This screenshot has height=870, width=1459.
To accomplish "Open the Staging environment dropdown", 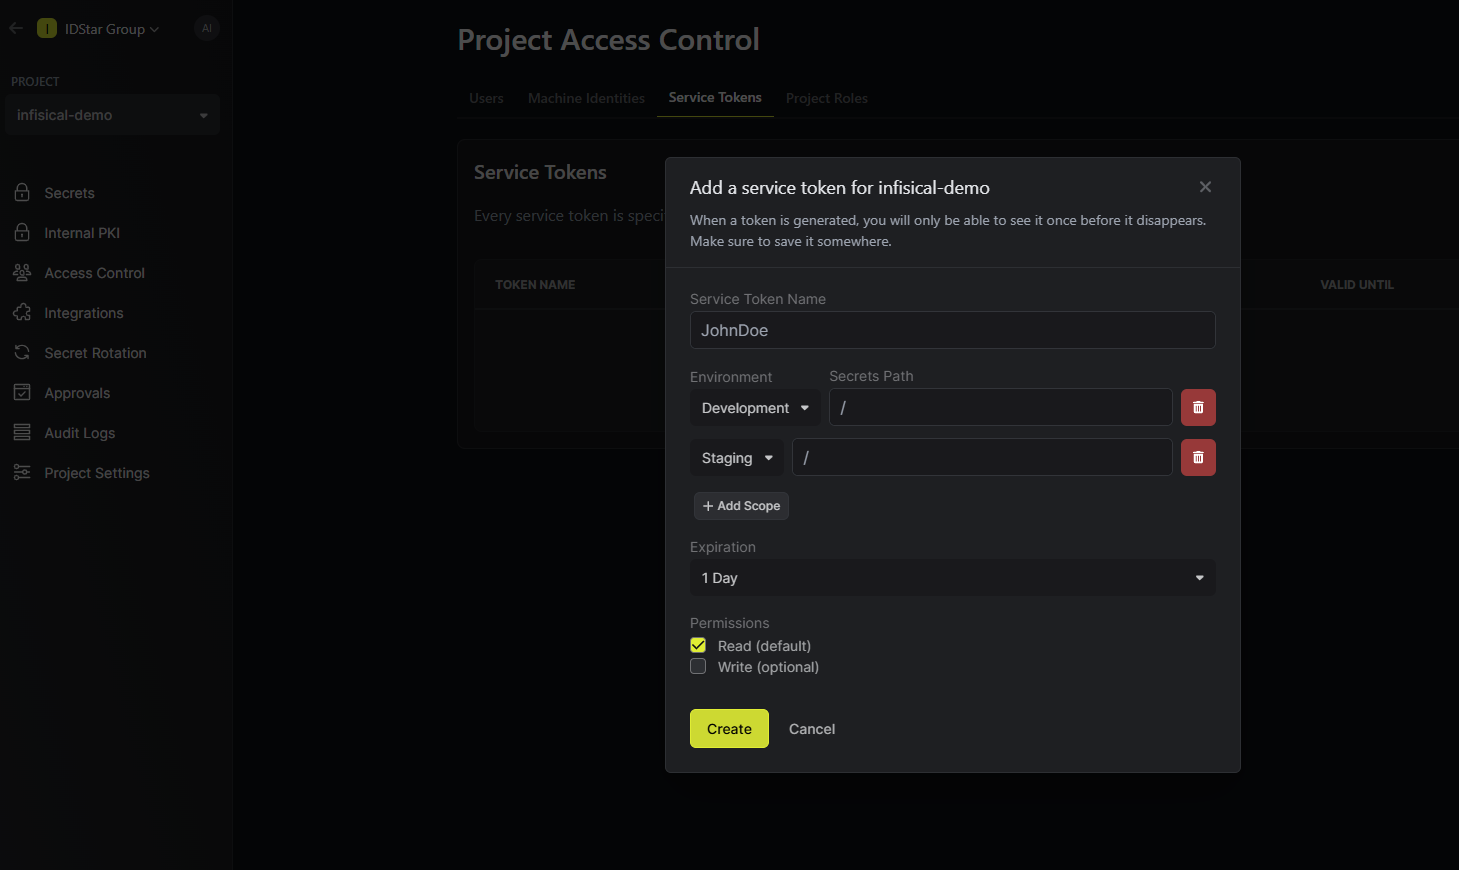I will click(x=737, y=458).
